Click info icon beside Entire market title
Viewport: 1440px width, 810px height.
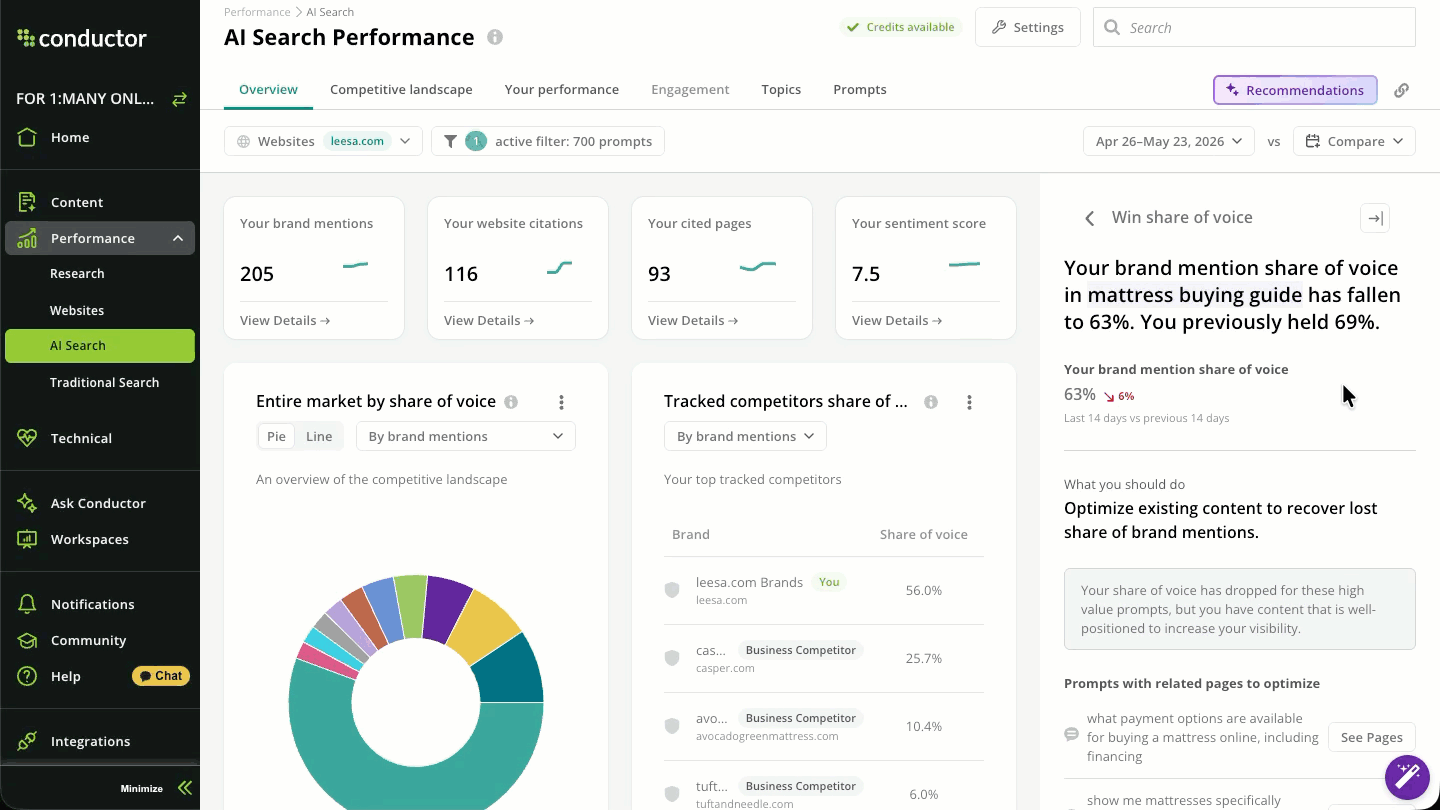coord(511,402)
